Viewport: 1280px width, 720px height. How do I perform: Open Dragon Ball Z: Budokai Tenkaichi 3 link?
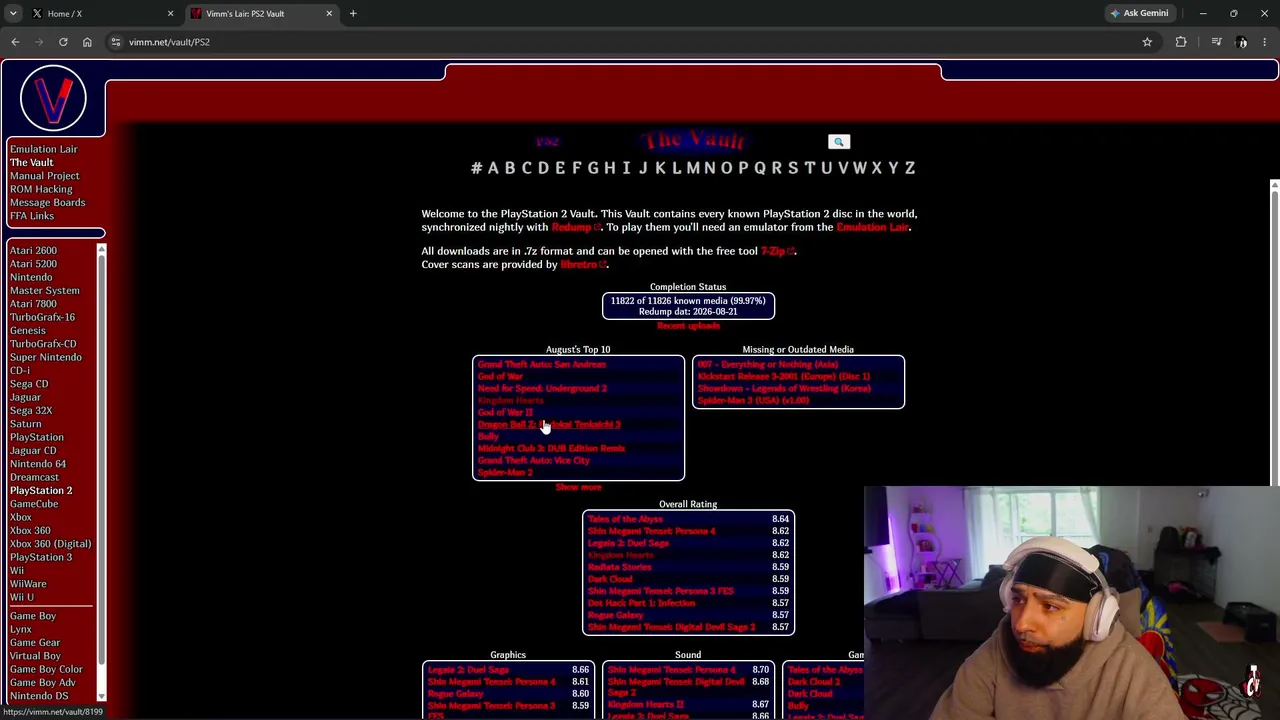(x=549, y=425)
